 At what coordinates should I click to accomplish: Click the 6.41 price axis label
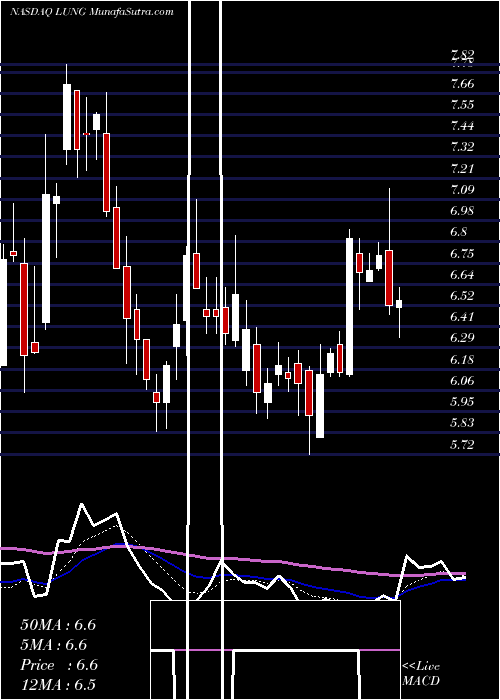click(x=462, y=317)
